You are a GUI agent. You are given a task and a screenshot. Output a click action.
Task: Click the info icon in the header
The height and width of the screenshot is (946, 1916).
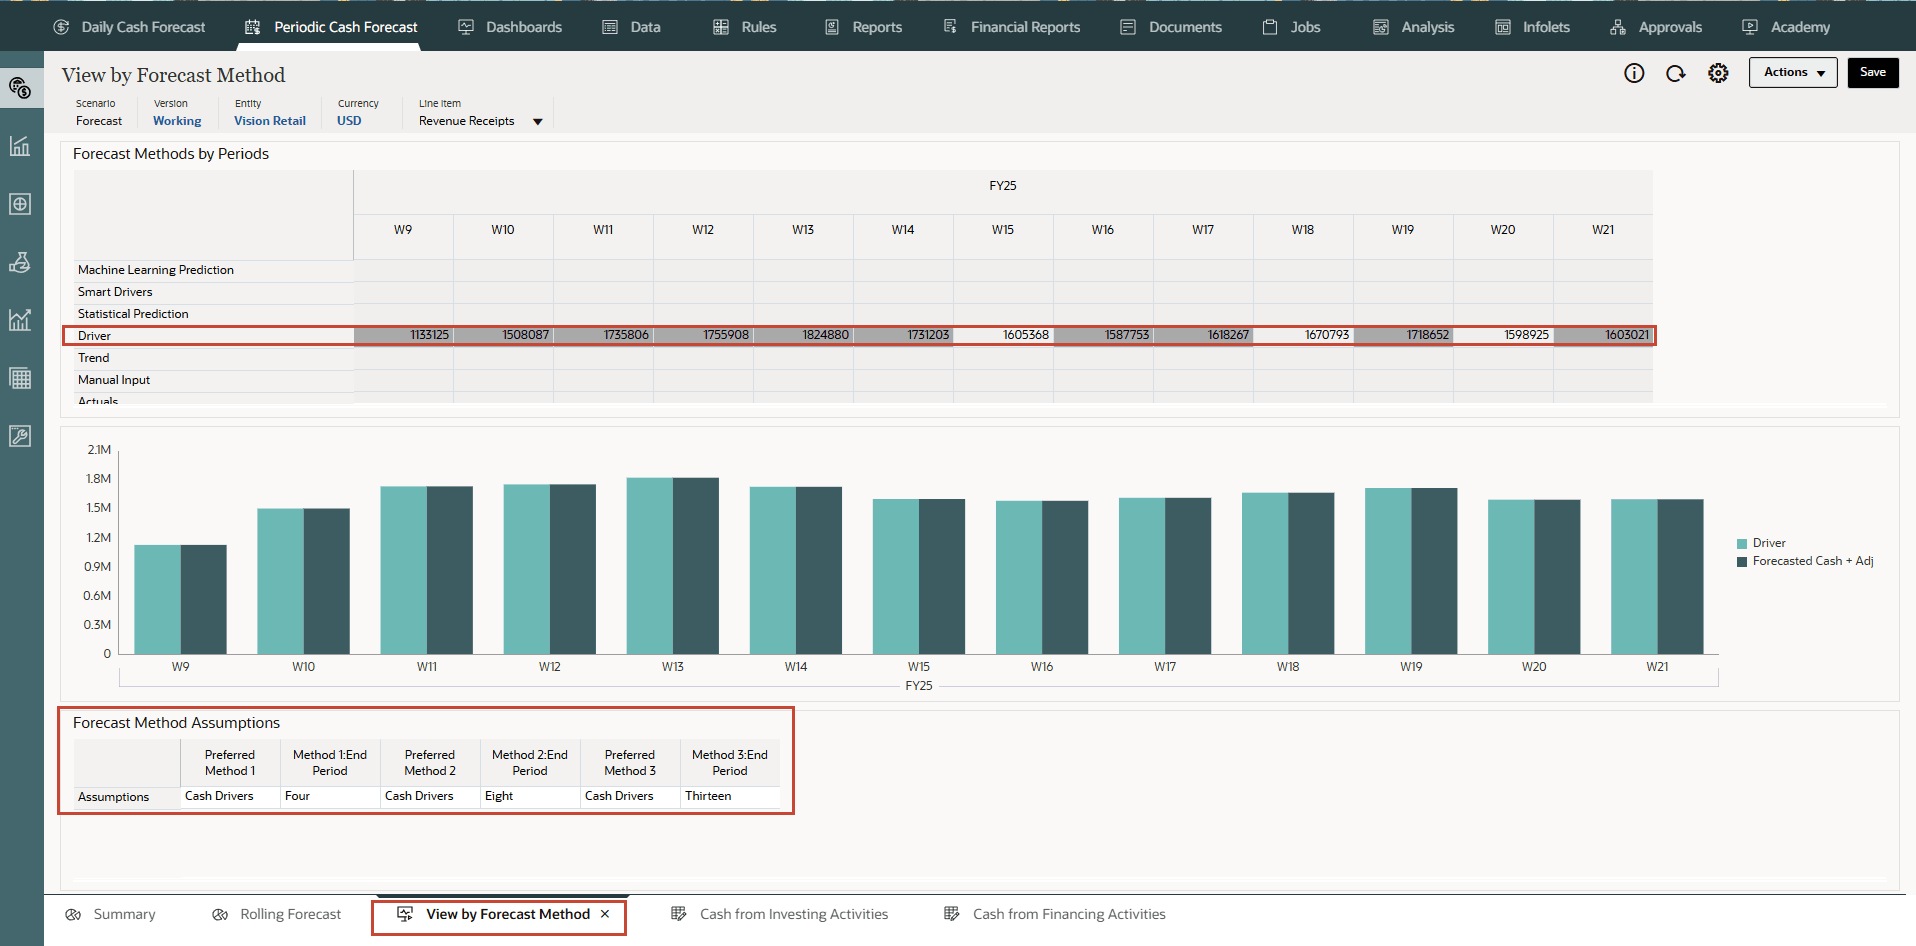click(x=1634, y=73)
